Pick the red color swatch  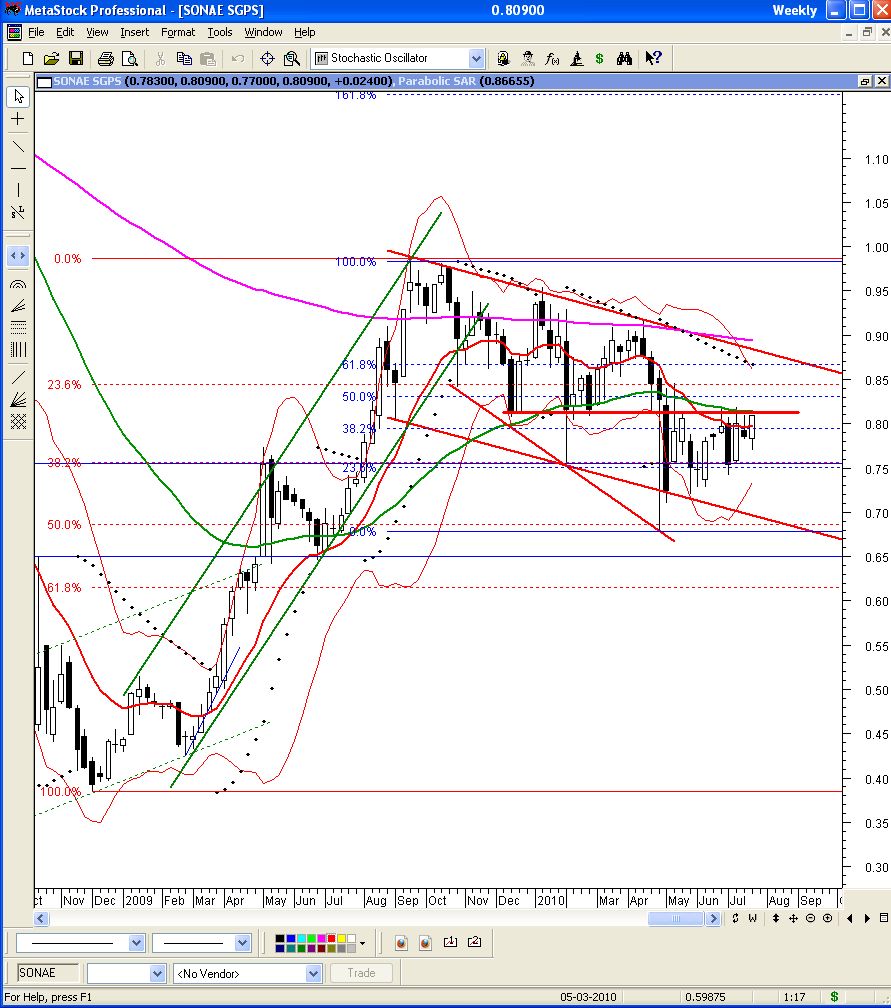coord(332,939)
